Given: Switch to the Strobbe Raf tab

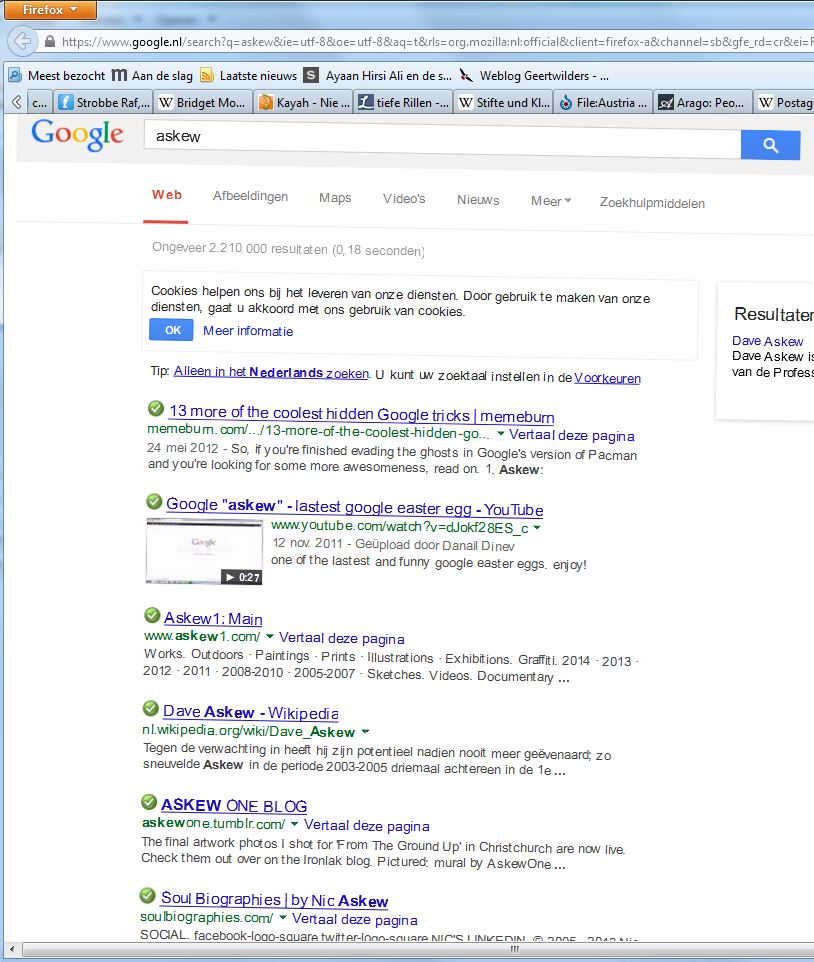Looking at the screenshot, I should tap(104, 102).
